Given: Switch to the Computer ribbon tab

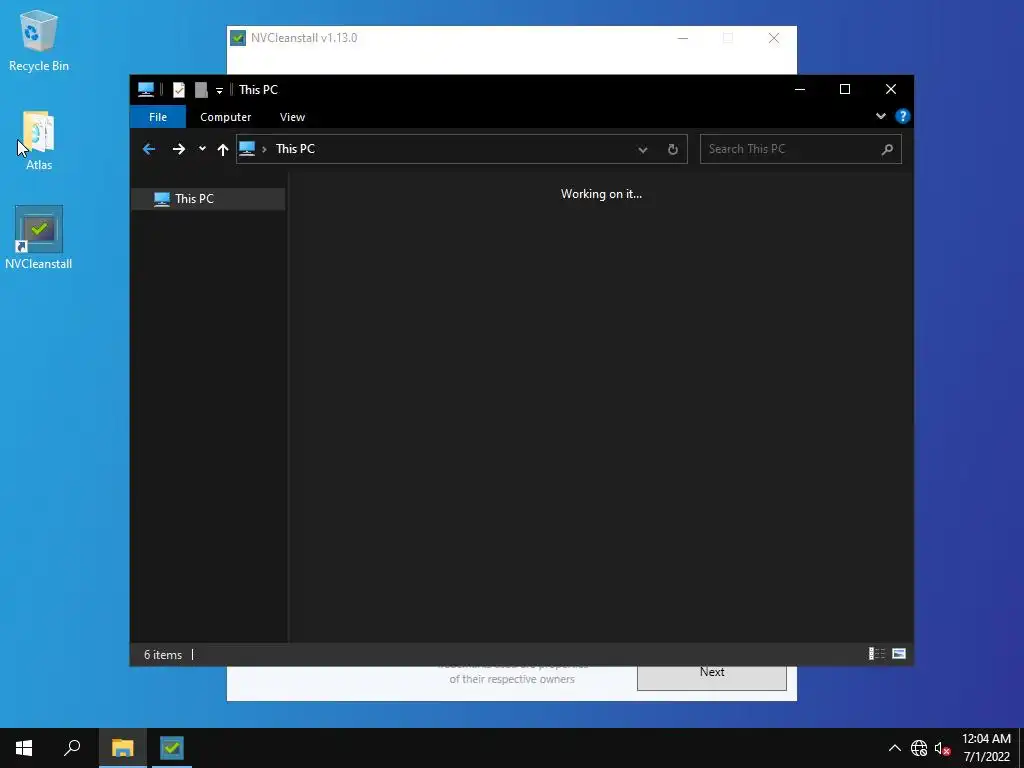Looking at the screenshot, I should (225, 117).
